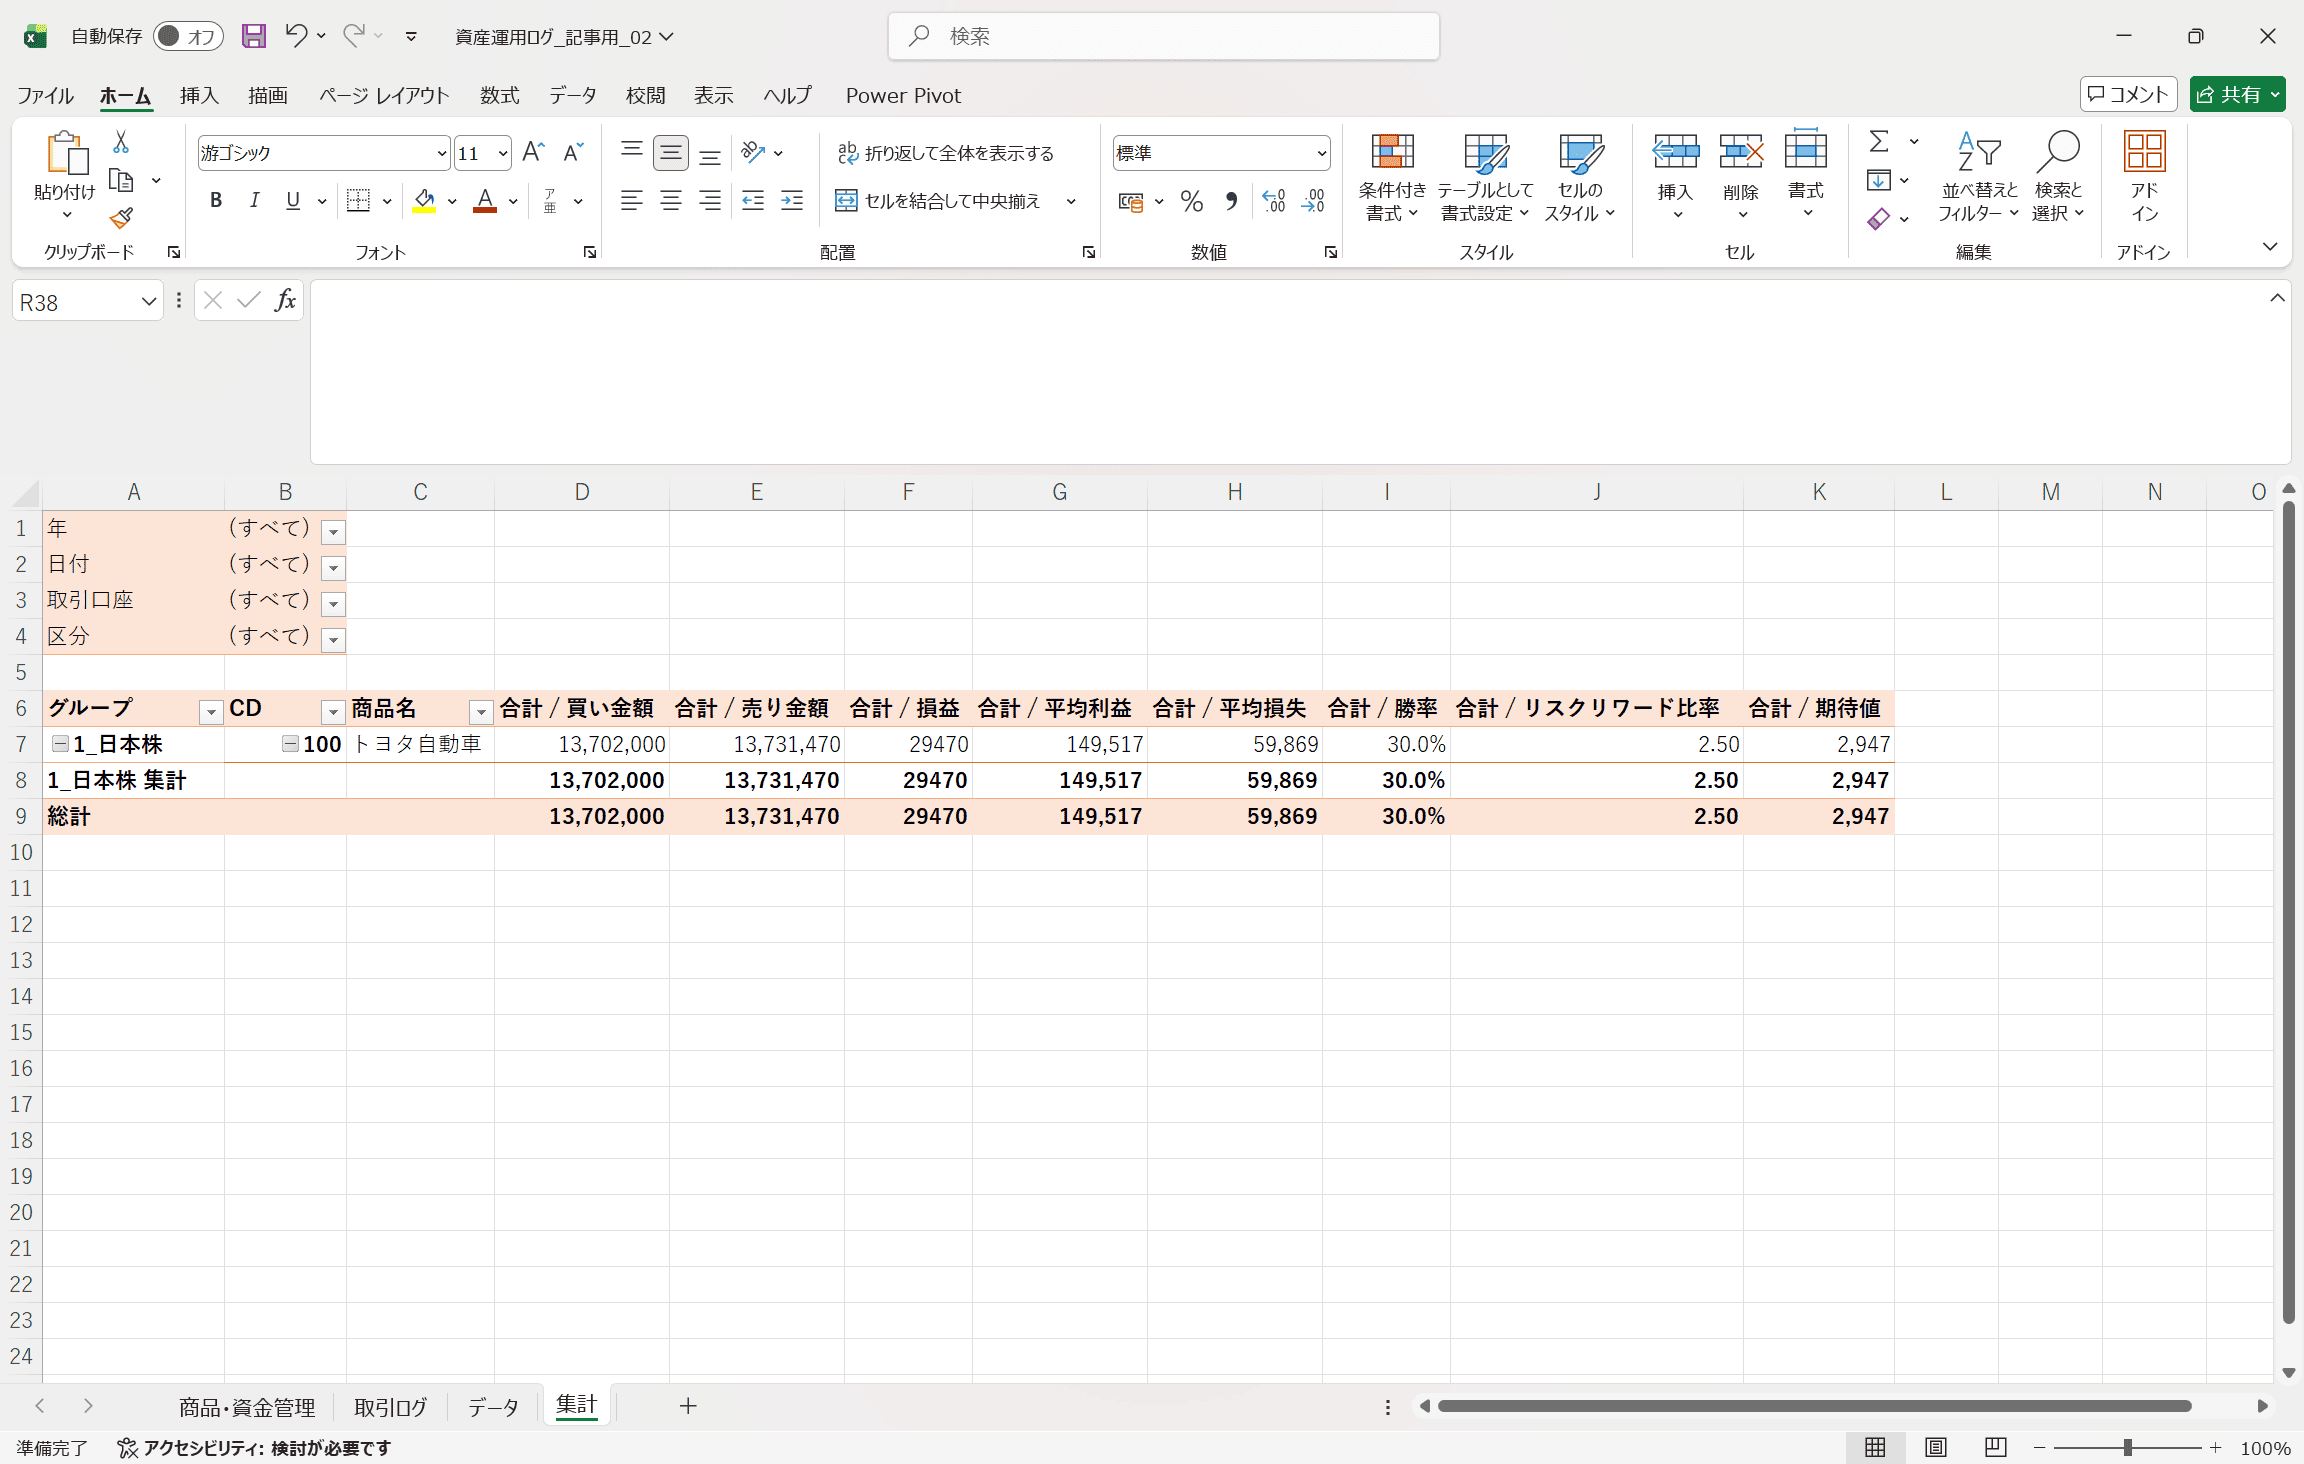Click the yellow fill color button
This screenshot has height=1464, width=2304.
pyautogui.click(x=424, y=201)
